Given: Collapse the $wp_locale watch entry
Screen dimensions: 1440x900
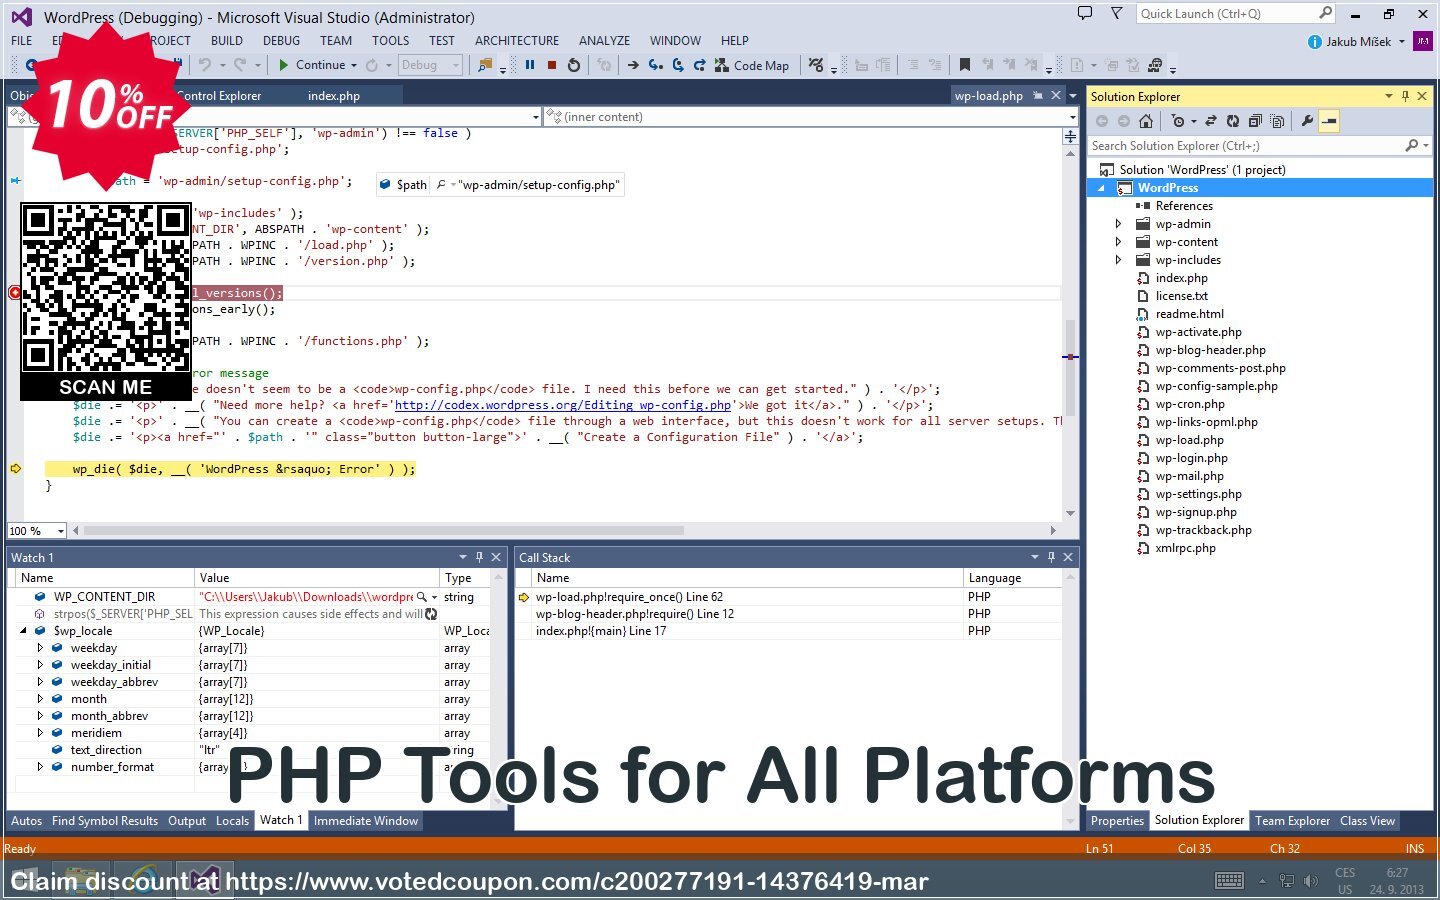Looking at the screenshot, I should 23,631.
